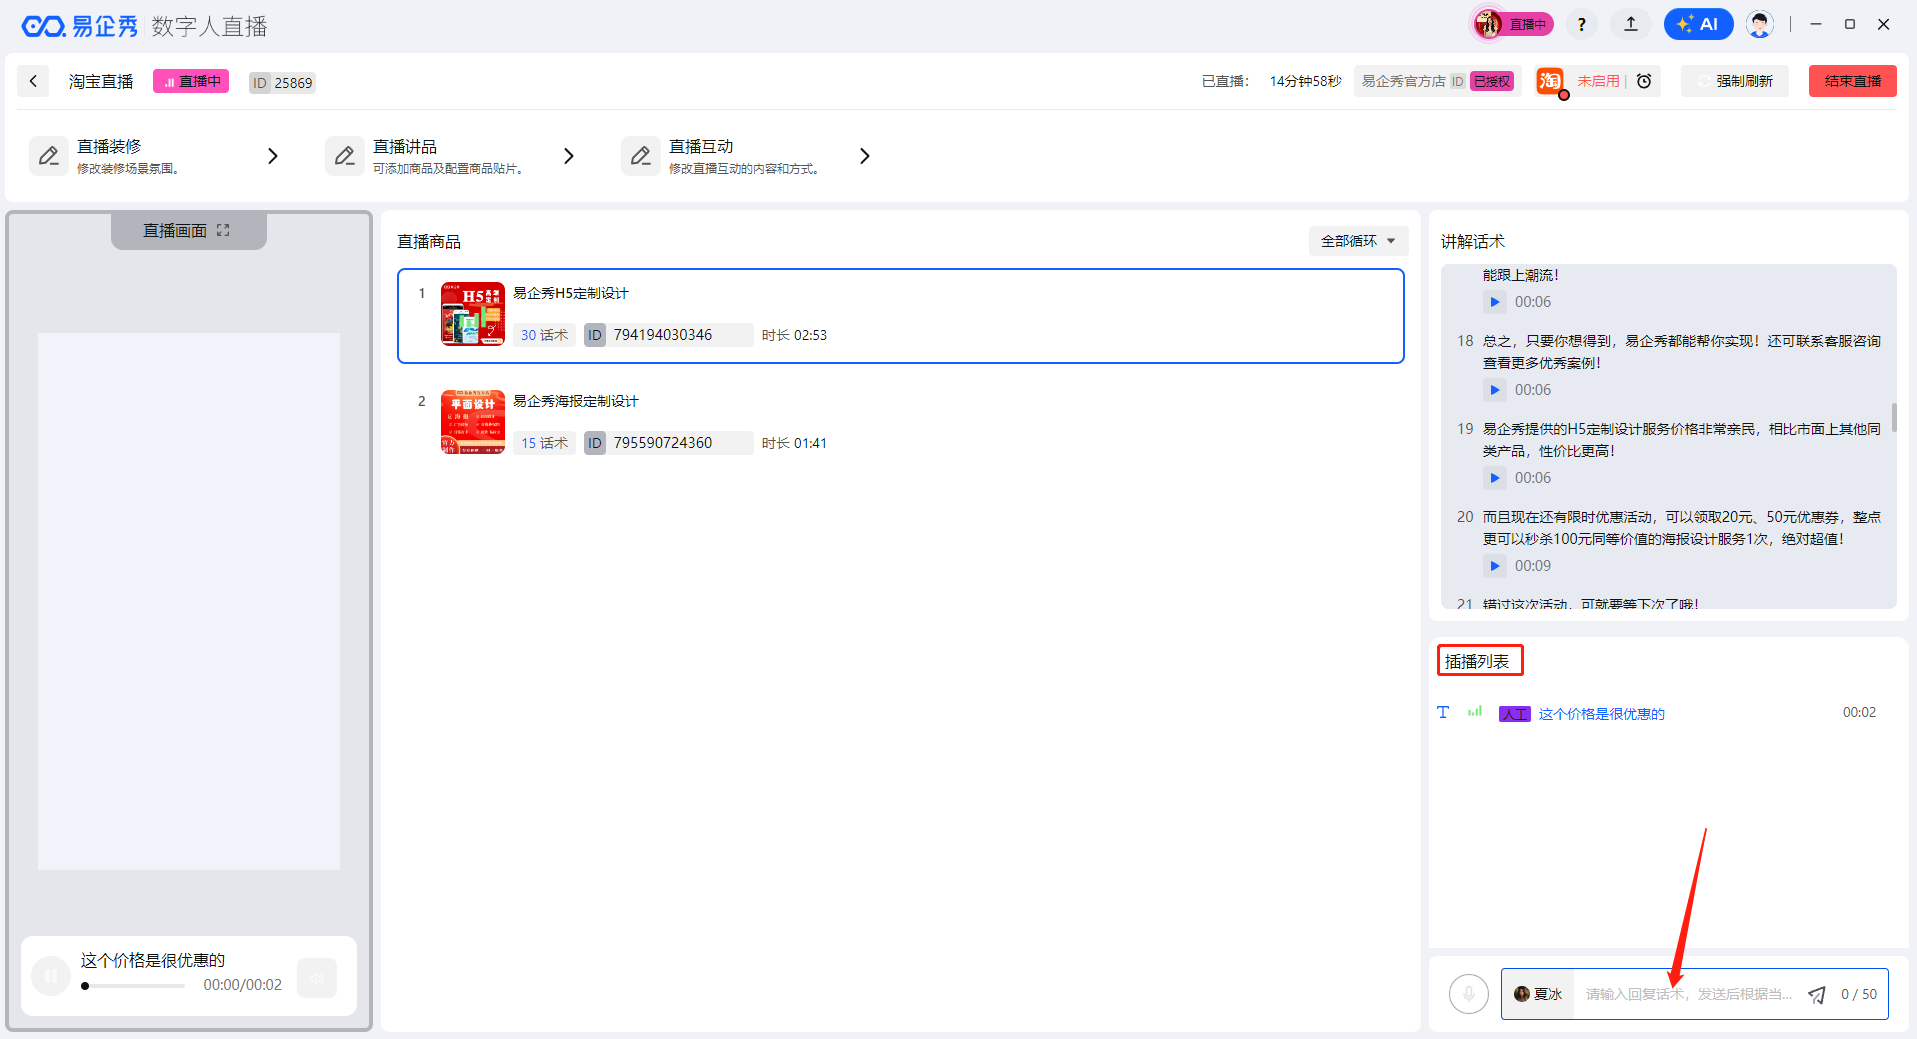Click the 15 话术 tag
The width and height of the screenshot is (1917, 1039).
click(x=544, y=443)
